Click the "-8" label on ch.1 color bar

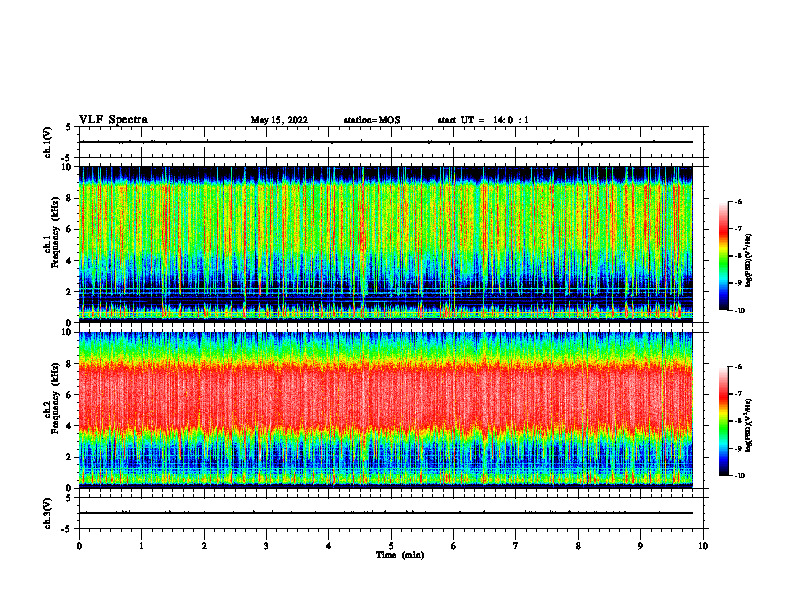pyautogui.click(x=739, y=256)
